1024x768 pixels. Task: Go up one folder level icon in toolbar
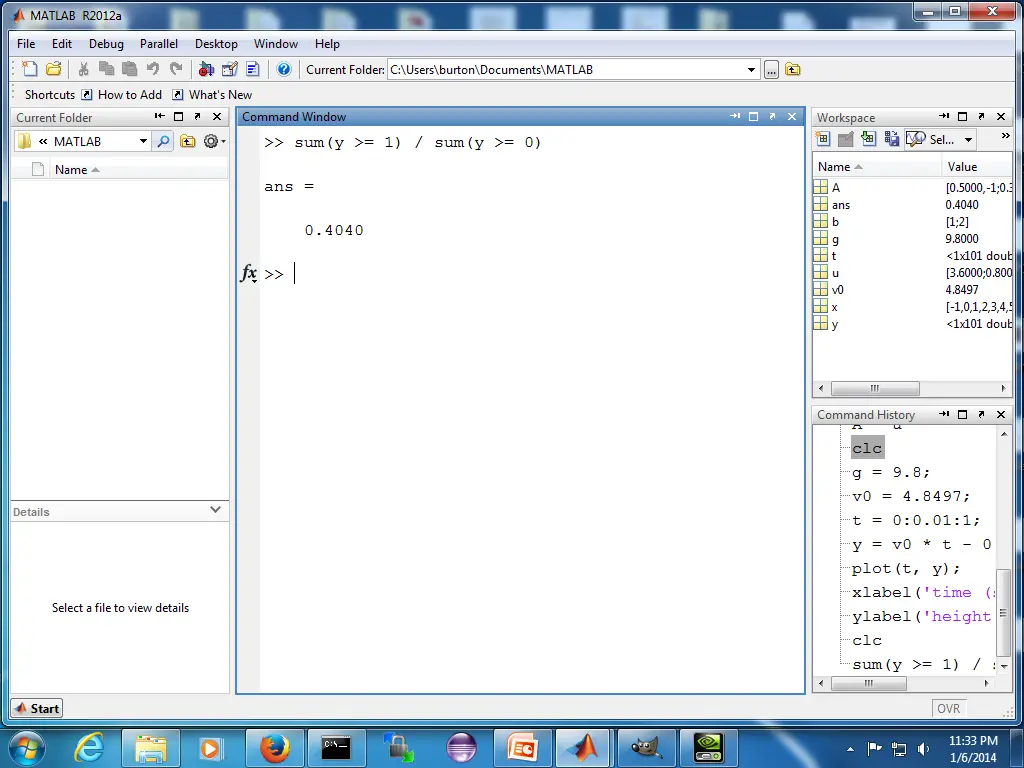pos(793,69)
